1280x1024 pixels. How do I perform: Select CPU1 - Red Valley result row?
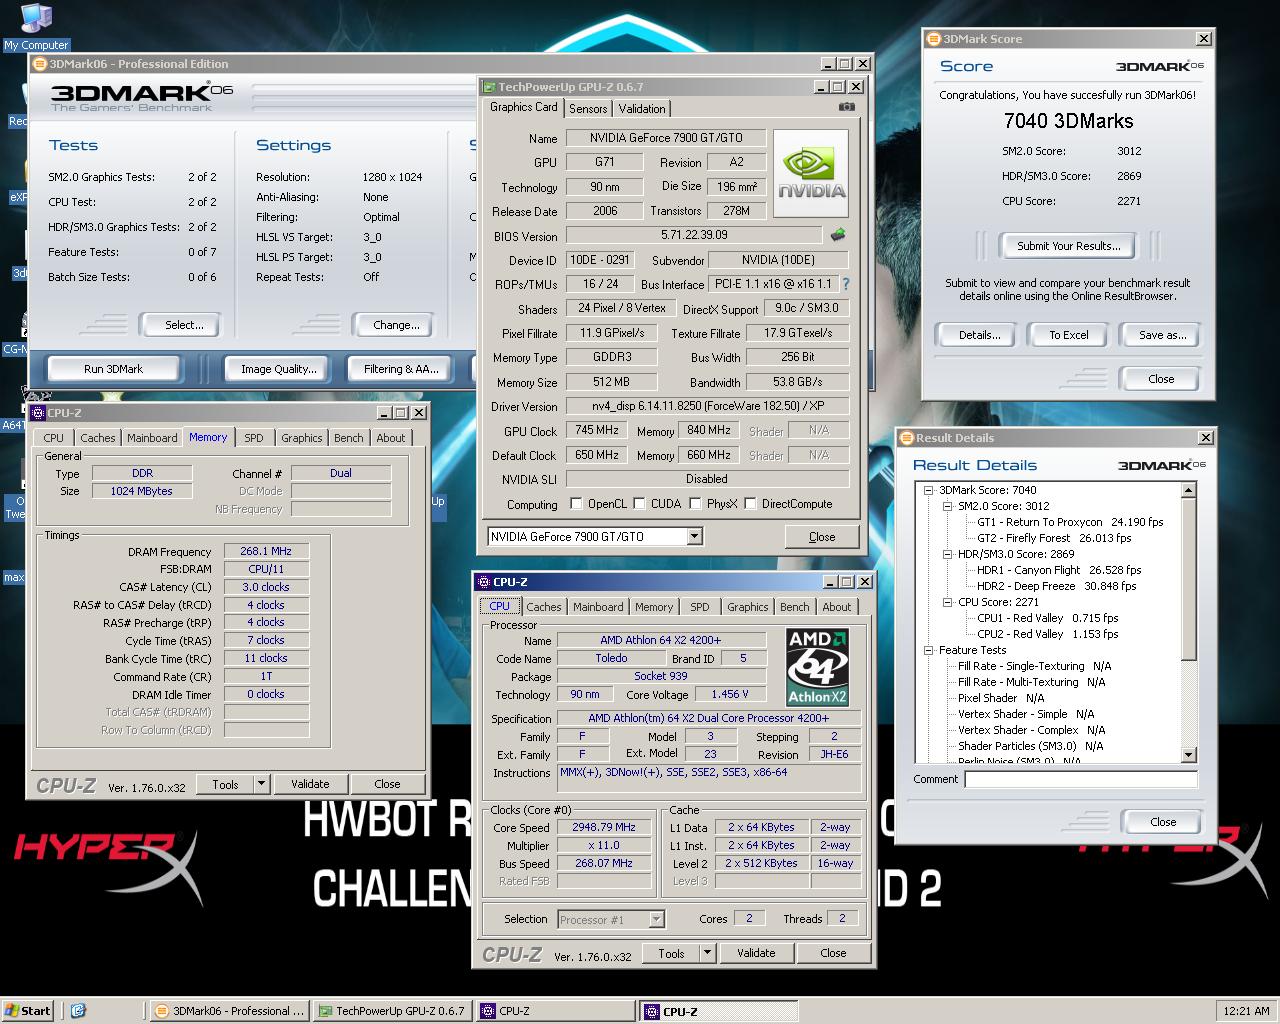[x=1047, y=618]
